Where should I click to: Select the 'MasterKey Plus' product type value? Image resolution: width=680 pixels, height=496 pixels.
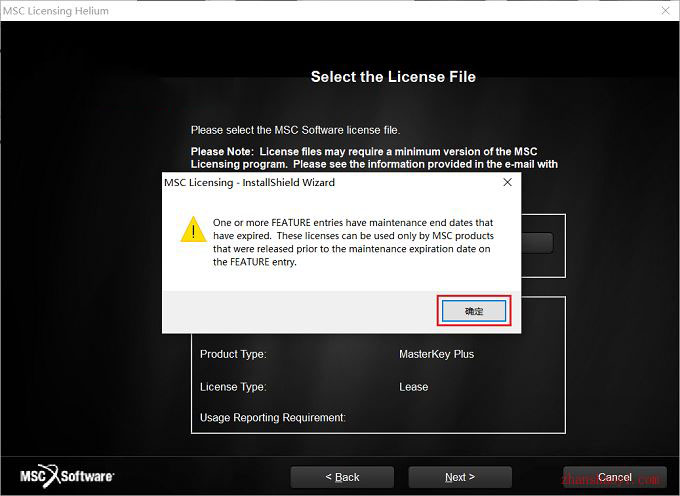[436, 354]
